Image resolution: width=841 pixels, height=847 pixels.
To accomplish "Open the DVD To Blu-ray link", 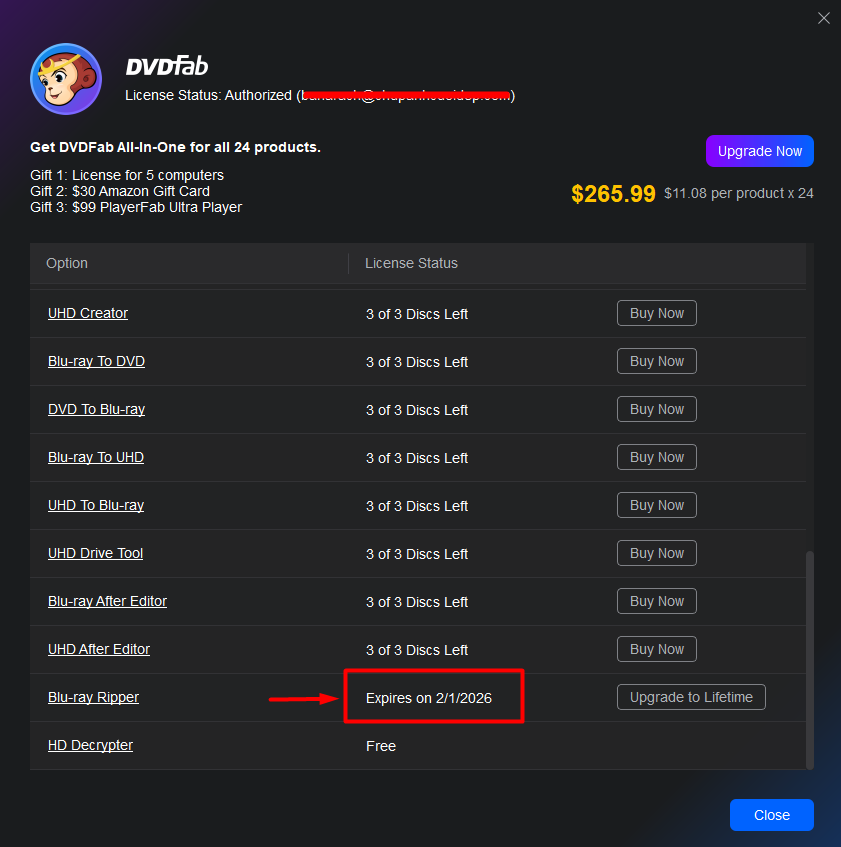I will point(96,409).
